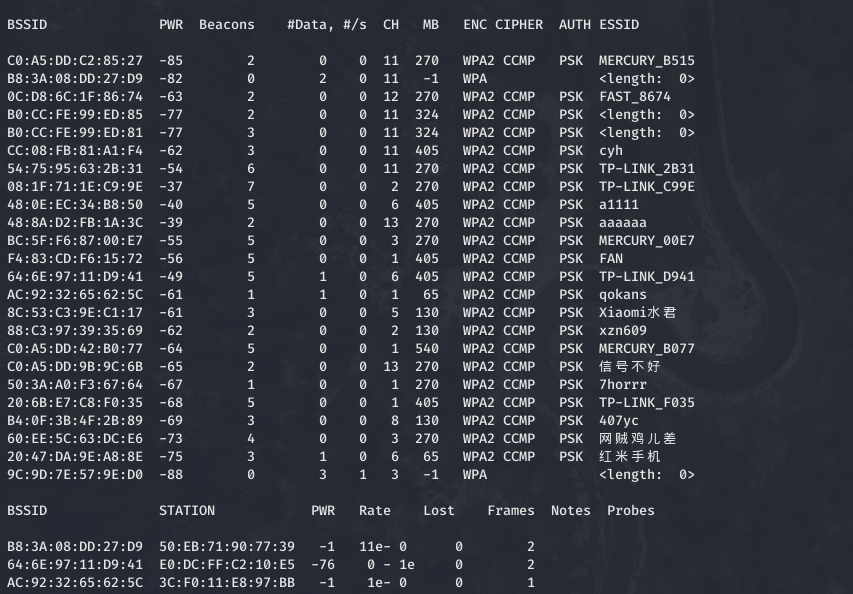Click the Beacons column header
This screenshot has height=594, width=853.
coord(226,24)
